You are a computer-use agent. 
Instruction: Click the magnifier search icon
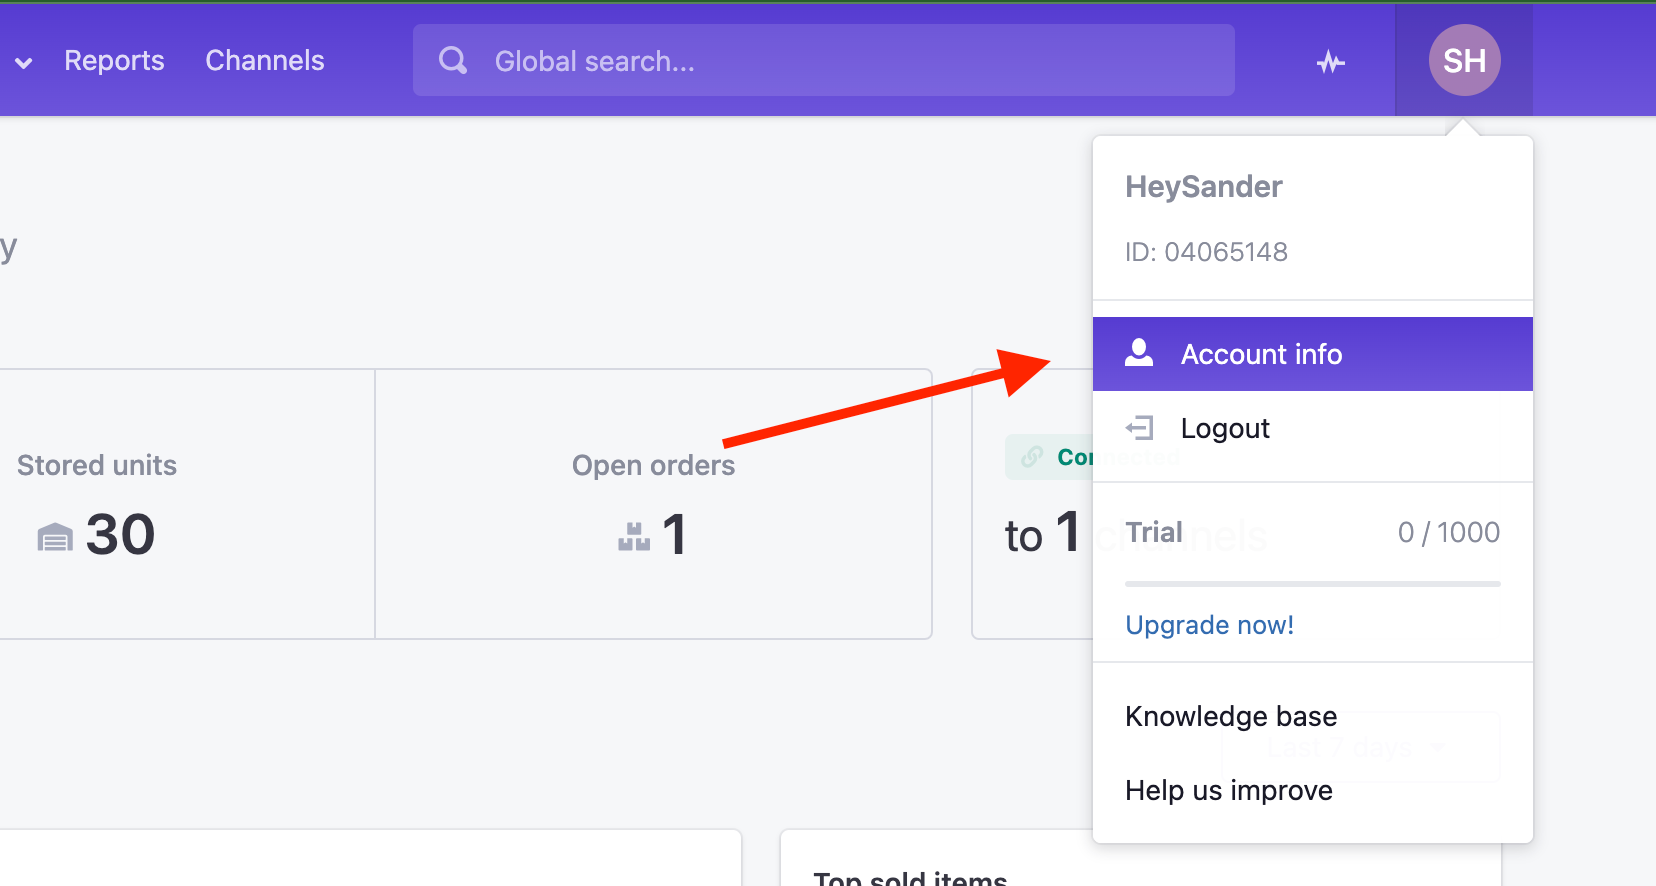pos(453,61)
